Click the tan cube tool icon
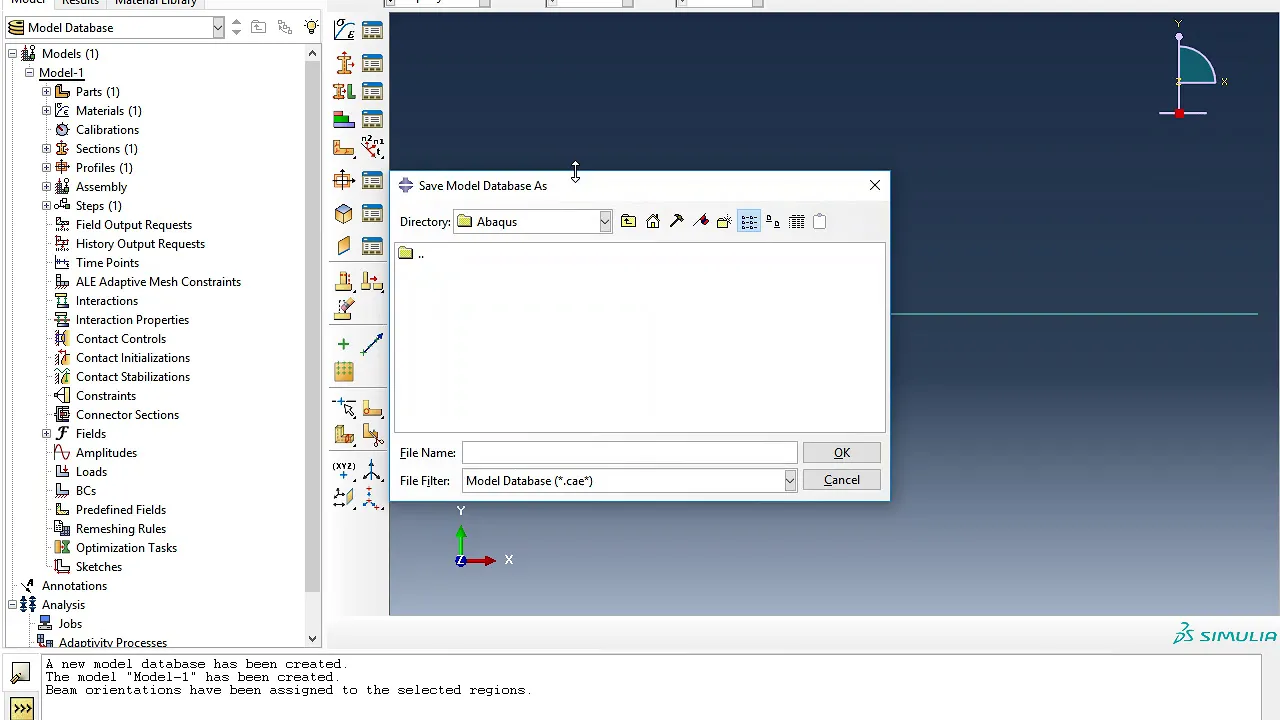Screen dimensions: 1280x720 click(x=344, y=213)
